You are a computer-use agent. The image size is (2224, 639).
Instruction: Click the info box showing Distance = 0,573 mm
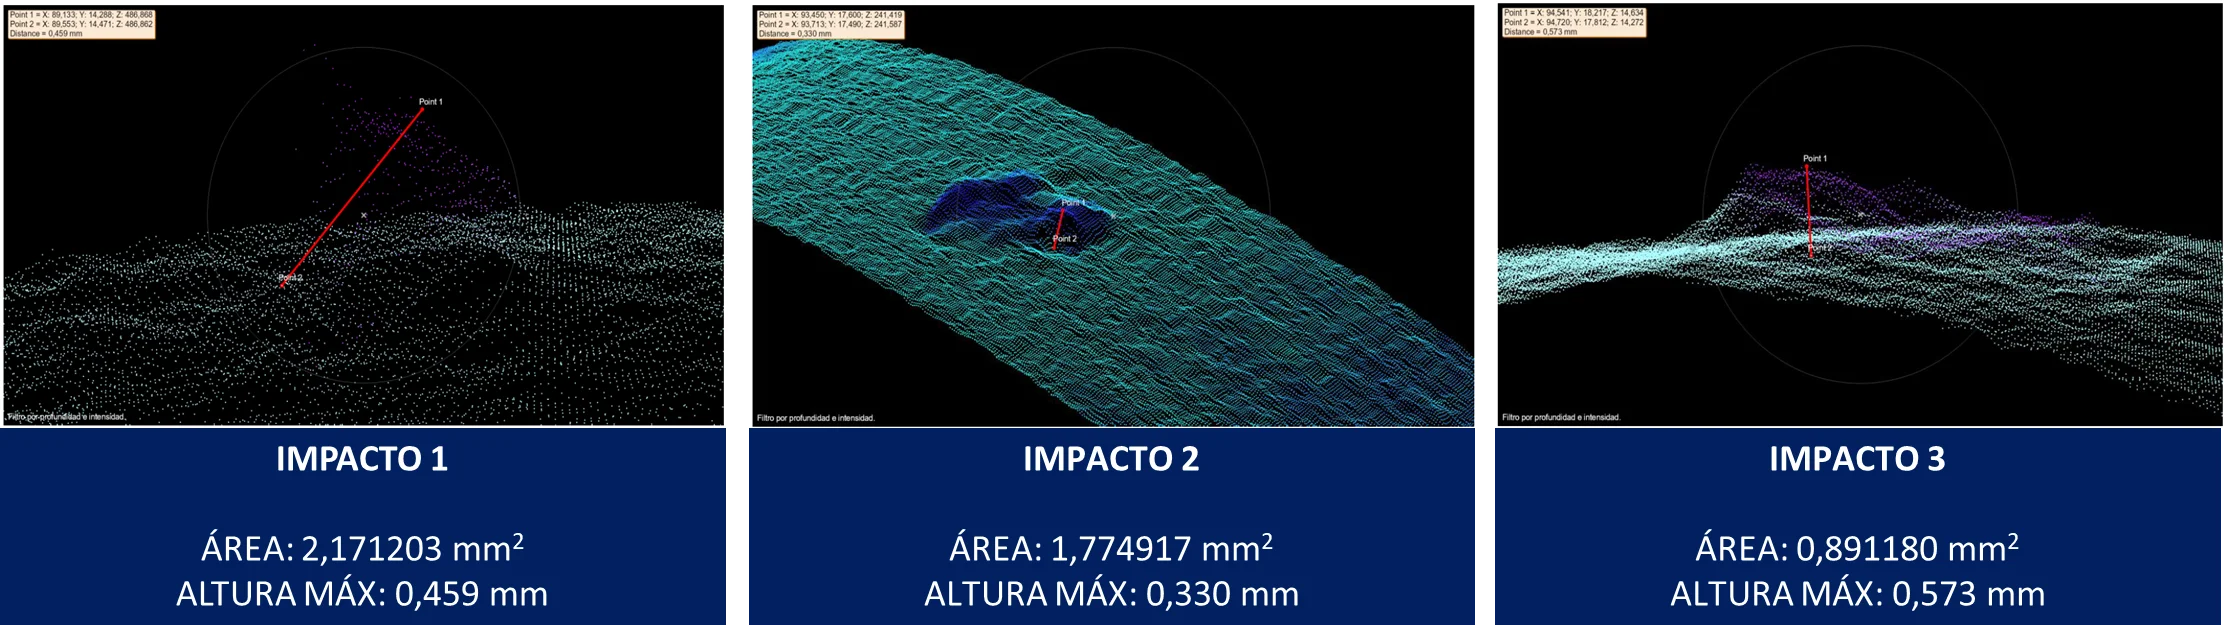click(x=1573, y=23)
